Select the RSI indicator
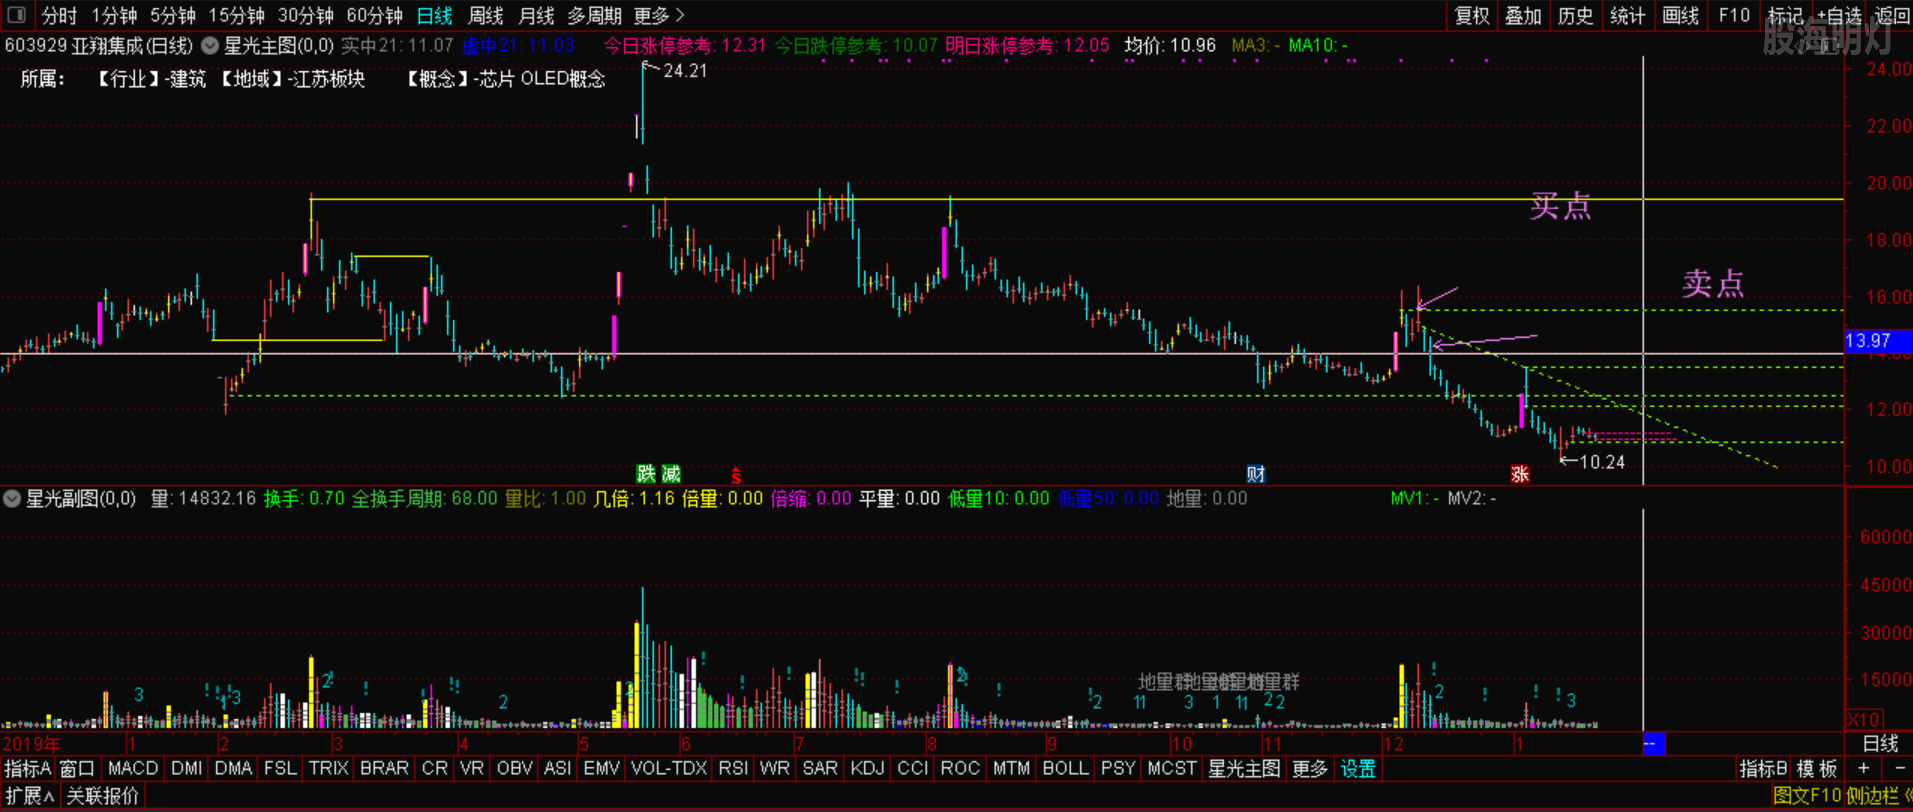Screen dimensions: 1913x812 tap(733, 768)
